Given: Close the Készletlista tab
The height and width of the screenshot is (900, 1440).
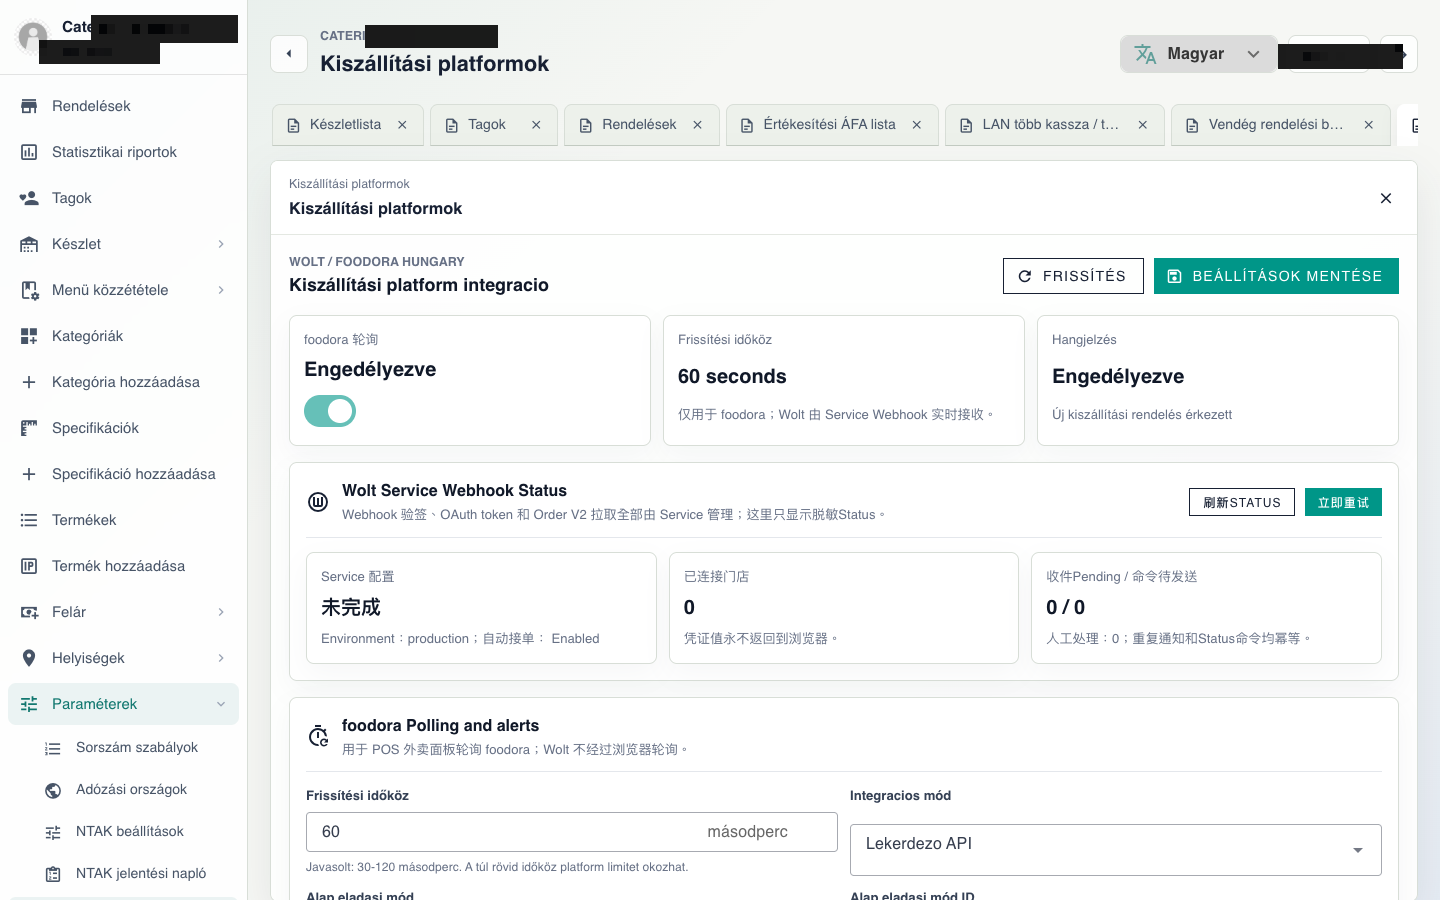Looking at the screenshot, I should point(402,125).
